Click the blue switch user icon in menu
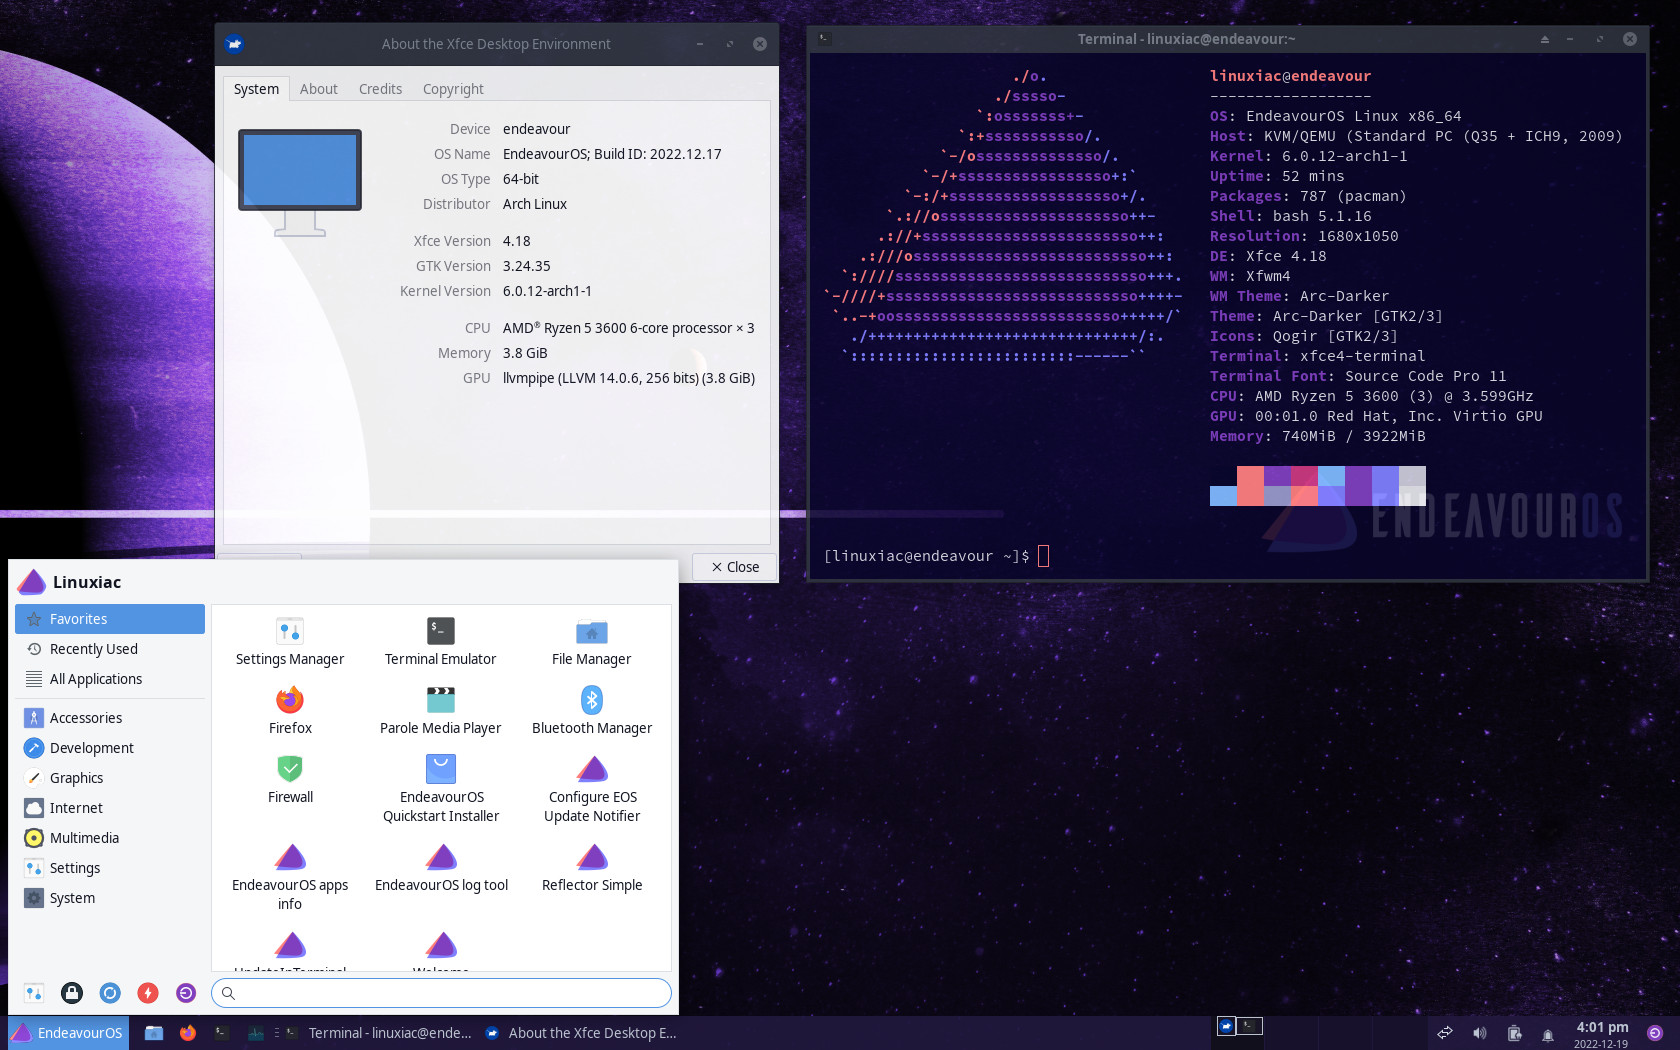This screenshot has height=1050, width=1680. click(110, 993)
